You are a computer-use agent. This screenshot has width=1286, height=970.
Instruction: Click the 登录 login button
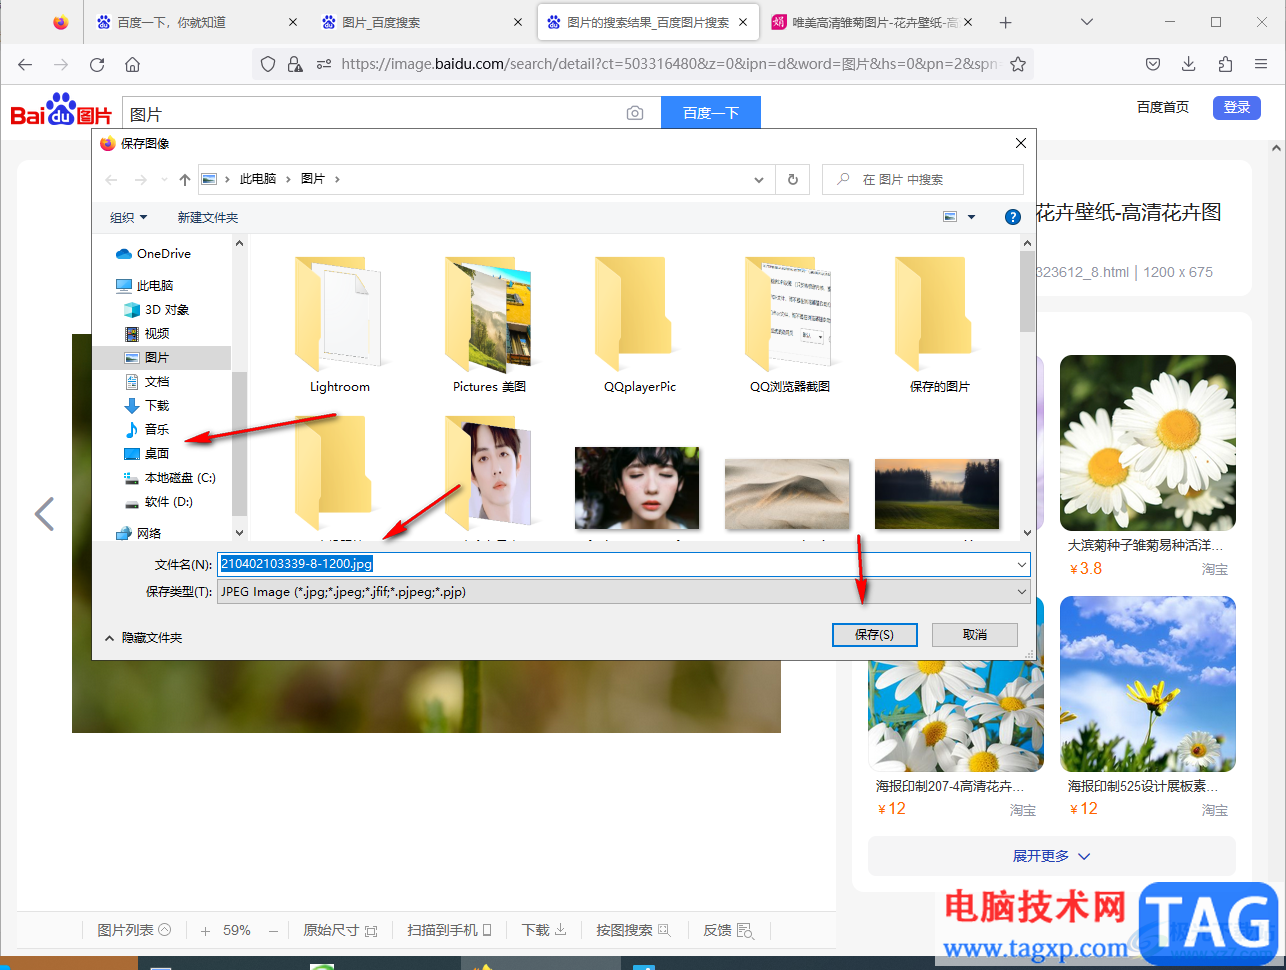click(1237, 107)
